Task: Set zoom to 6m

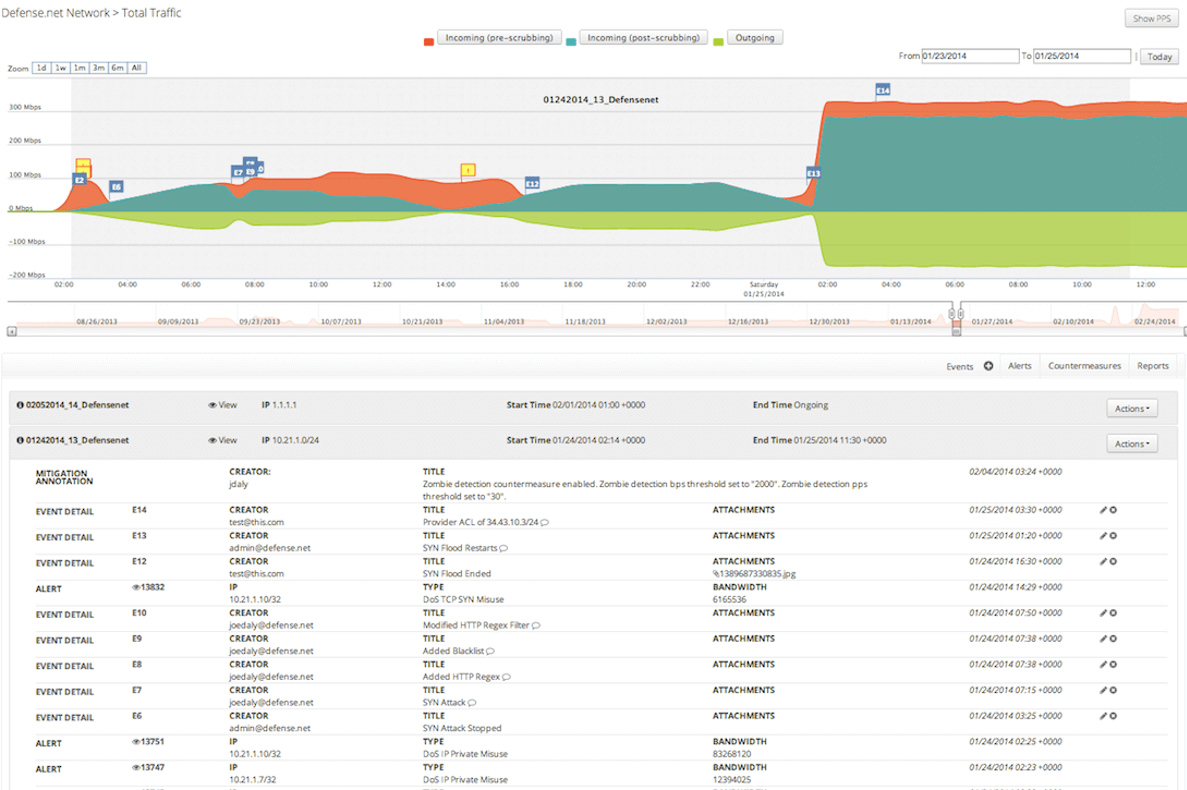Action: [117, 68]
